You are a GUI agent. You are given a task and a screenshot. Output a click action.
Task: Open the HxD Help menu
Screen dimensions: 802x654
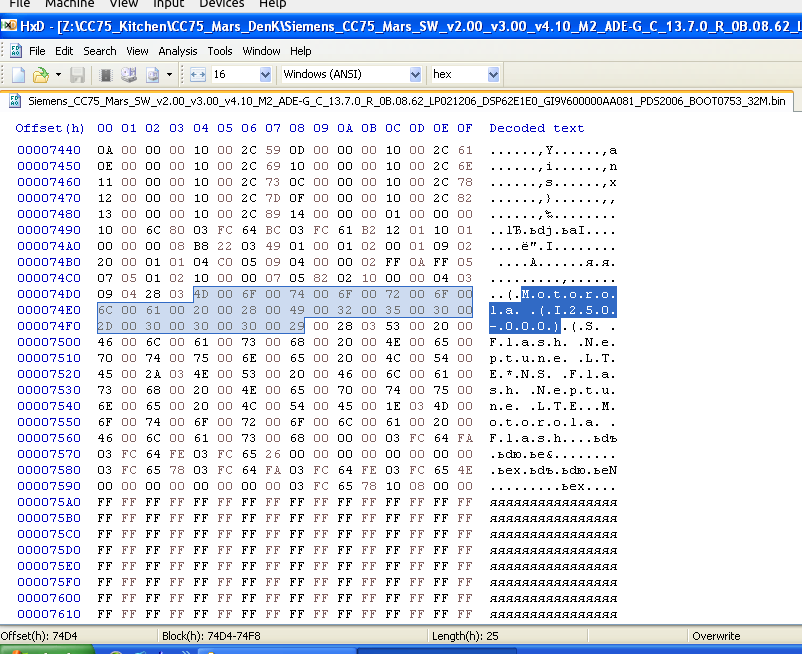(x=301, y=51)
